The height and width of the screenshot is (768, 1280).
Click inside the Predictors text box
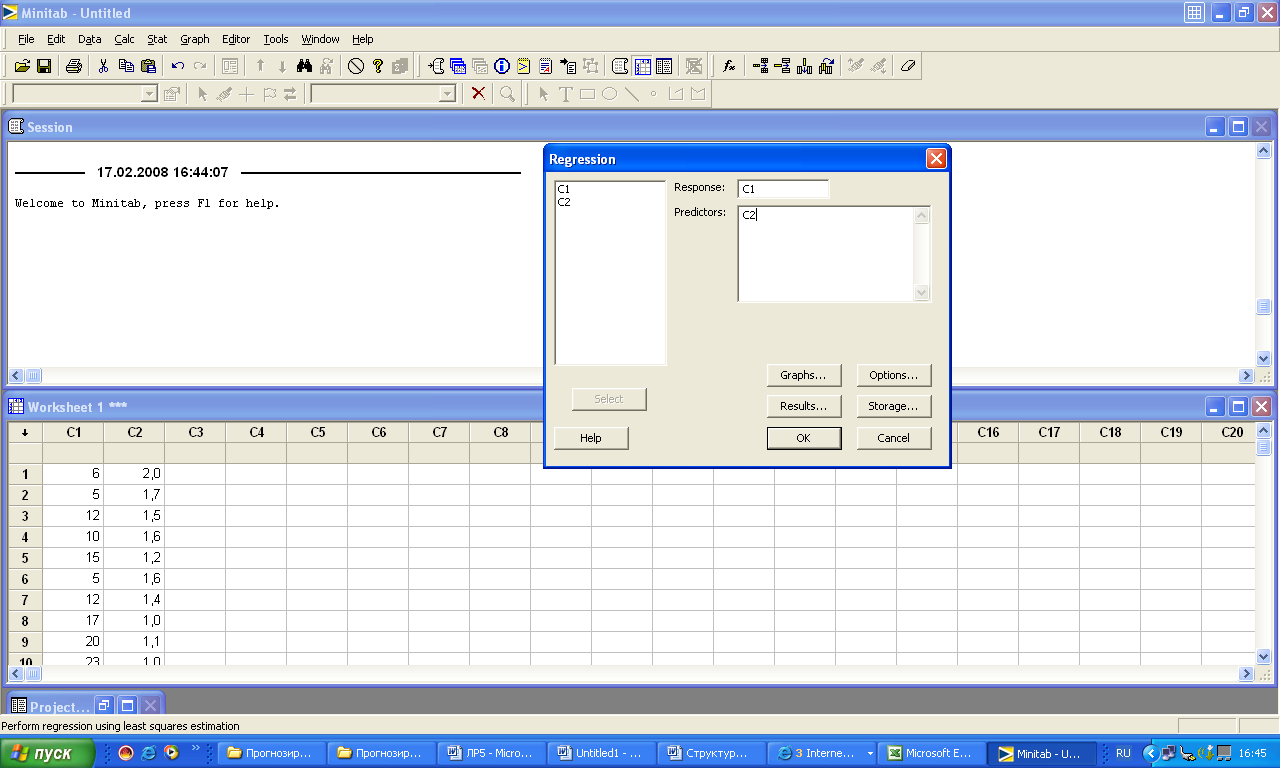(826, 254)
